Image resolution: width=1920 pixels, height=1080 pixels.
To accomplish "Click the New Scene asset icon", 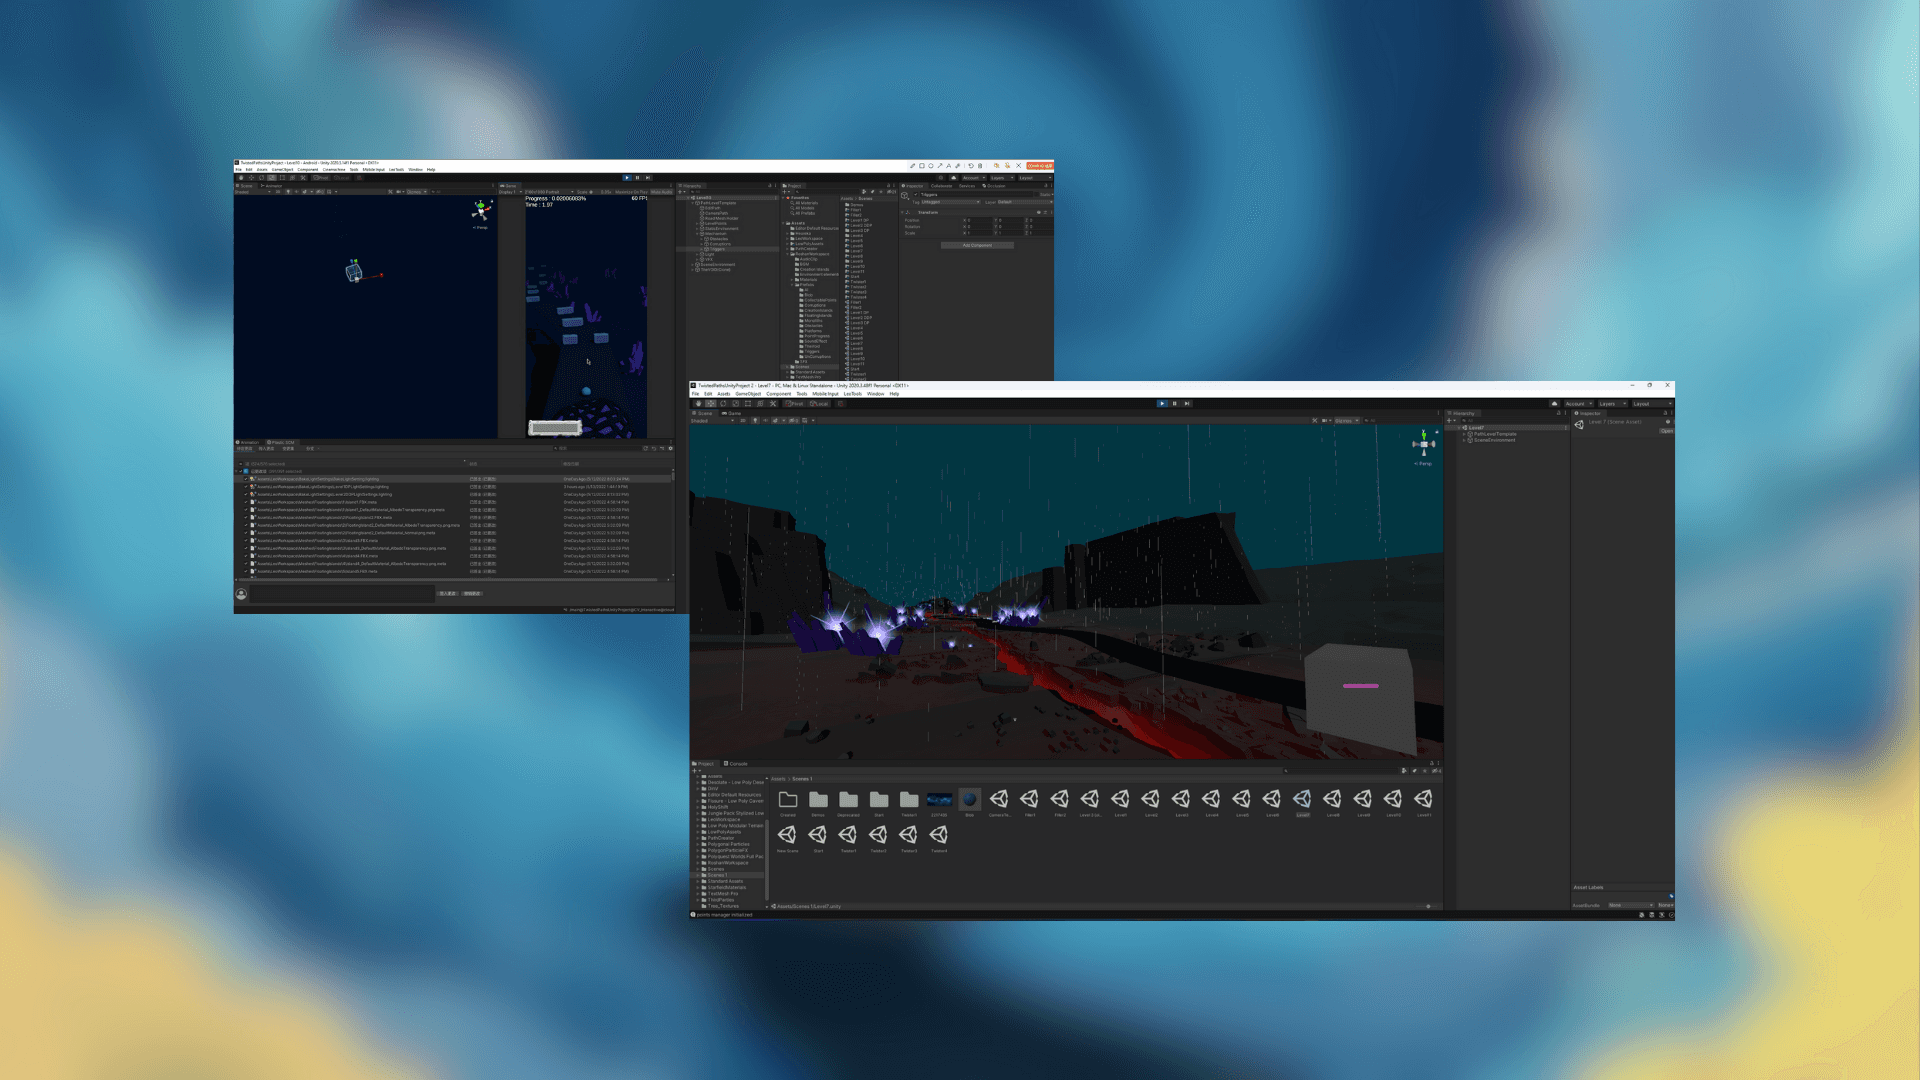I will [787, 835].
